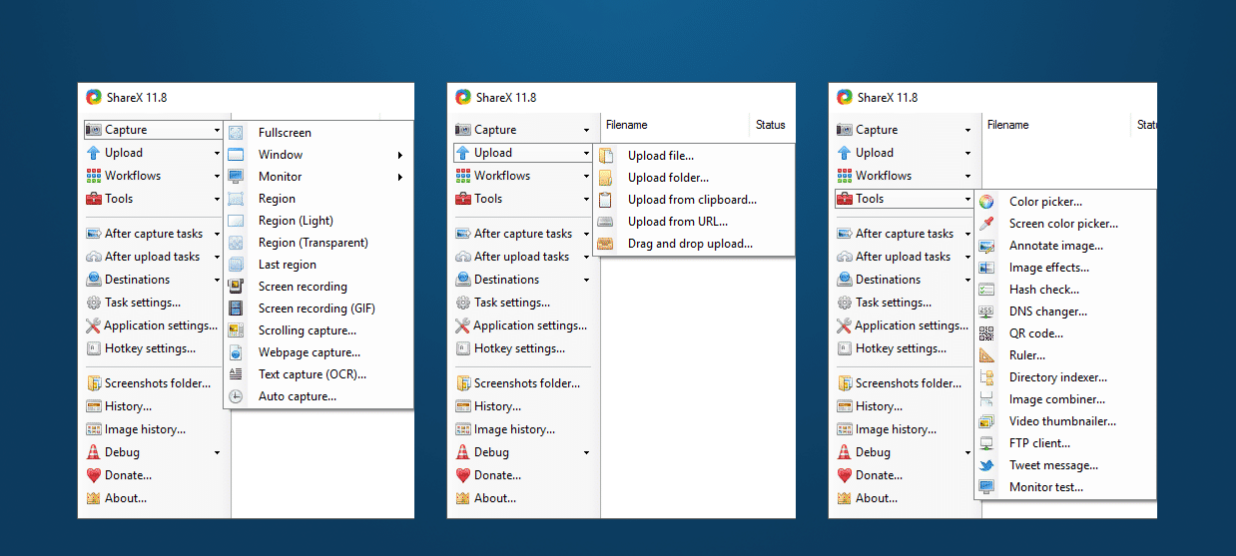The width and height of the screenshot is (1236, 556).
Task: Click the About crown icon in right window
Action: [844, 498]
